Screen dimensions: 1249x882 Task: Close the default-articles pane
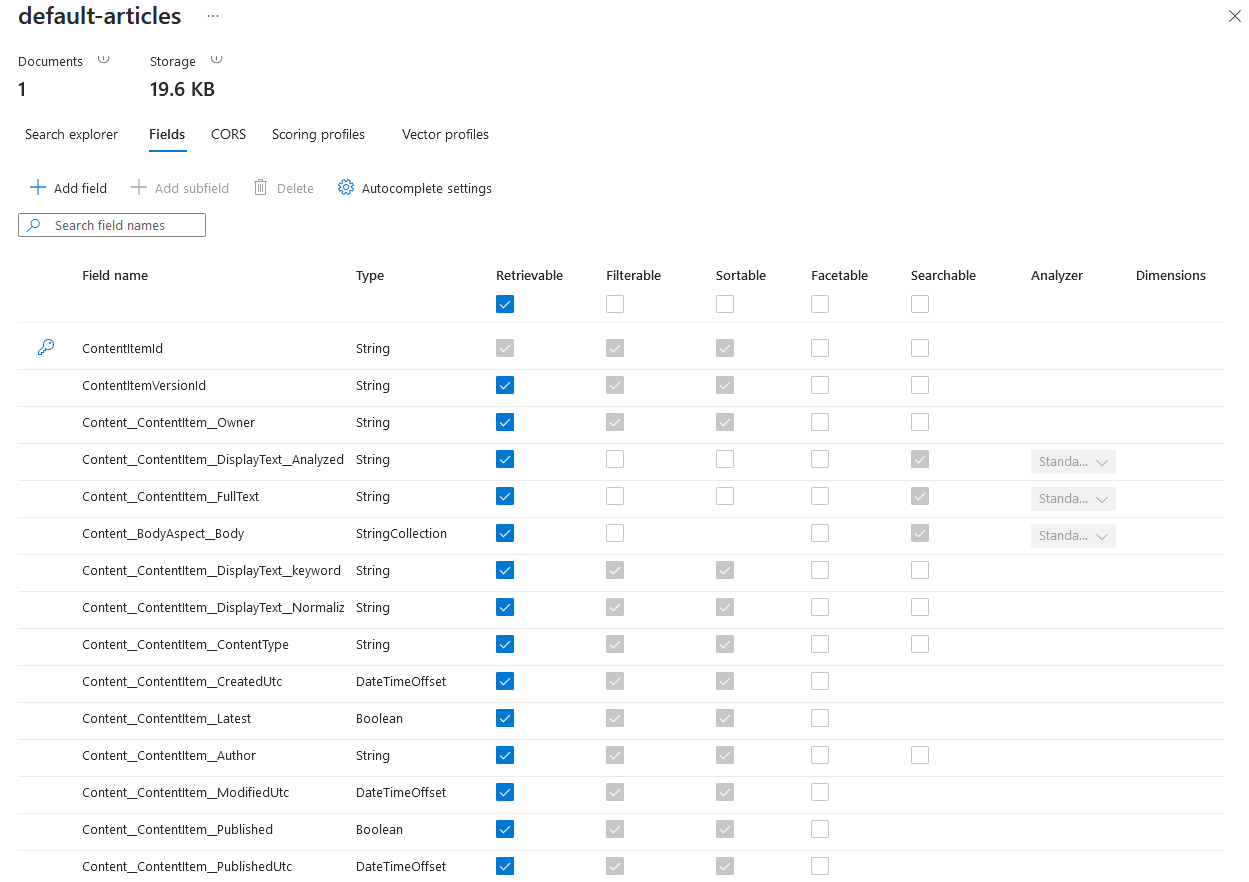1235,16
